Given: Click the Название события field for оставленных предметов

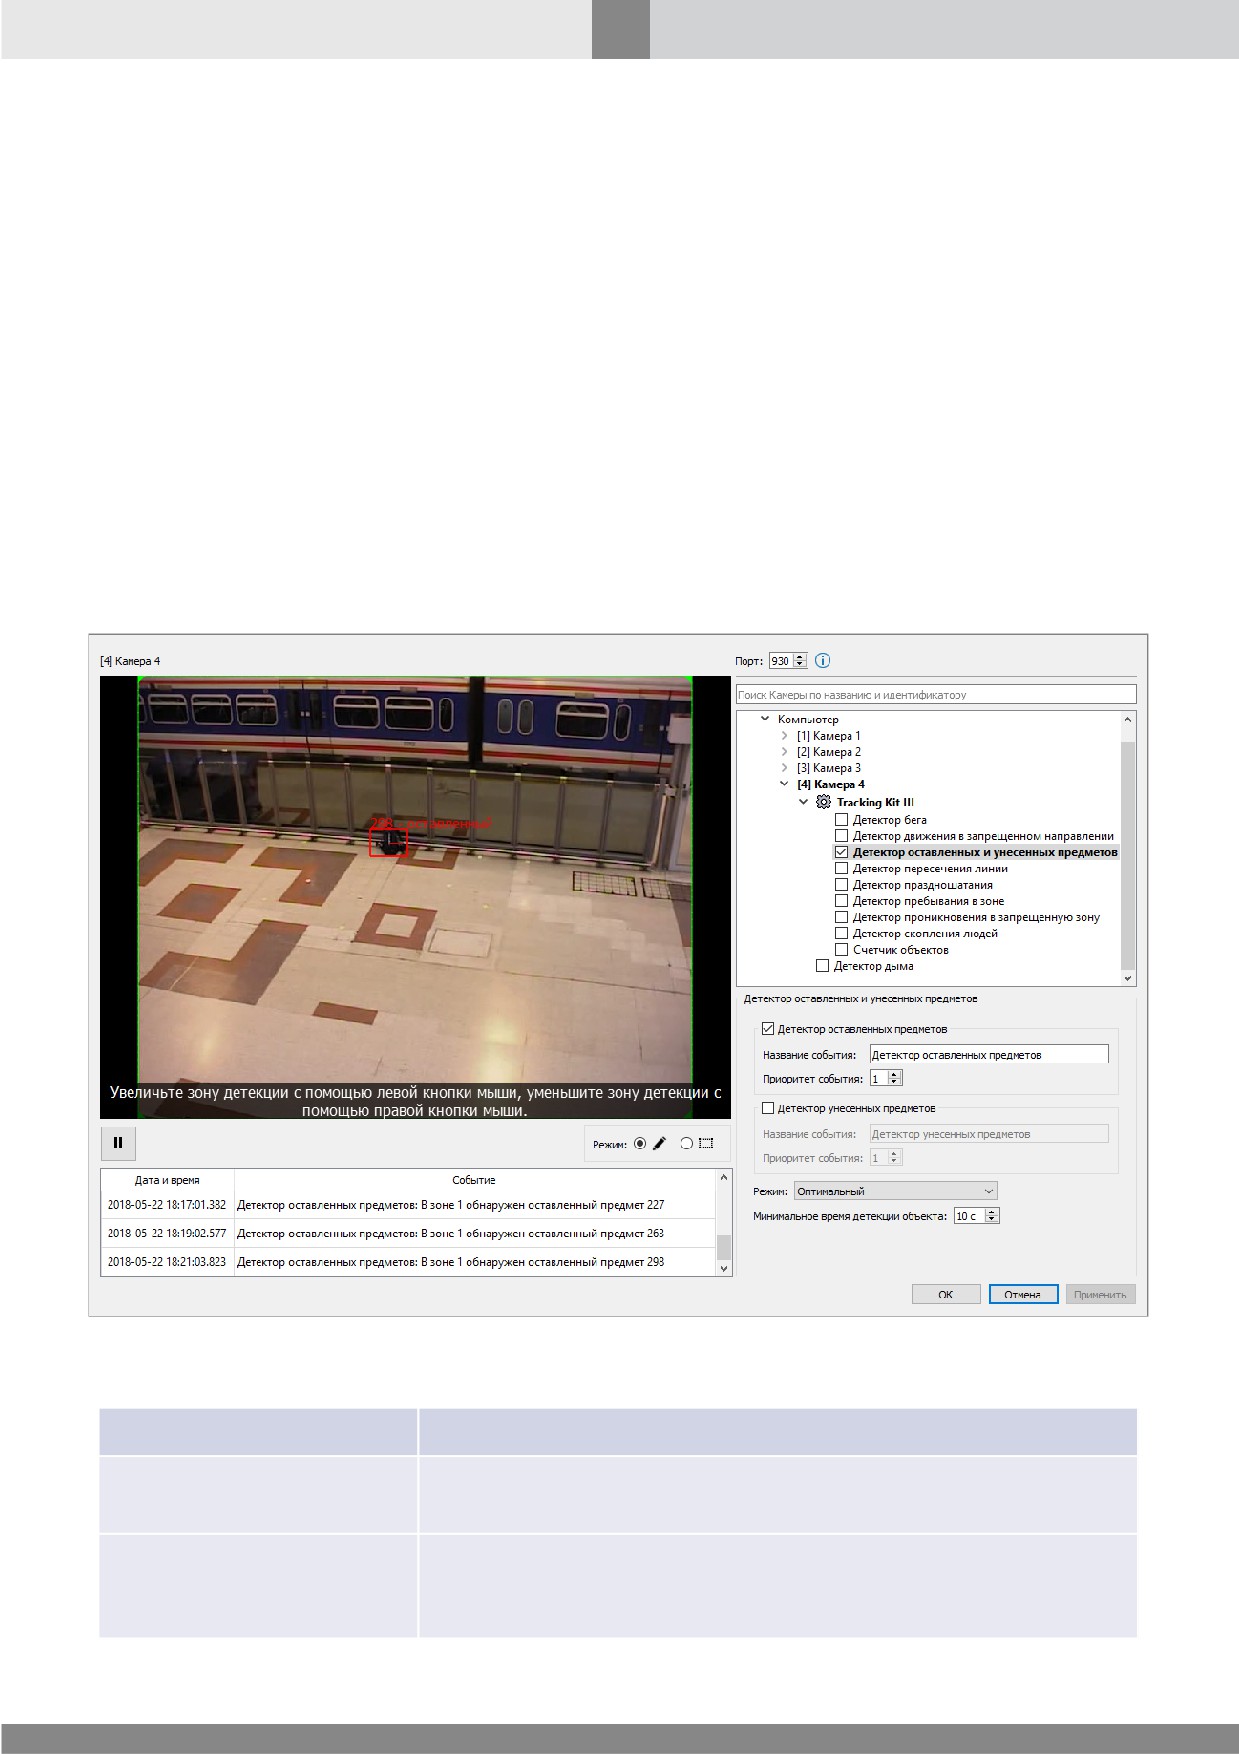Looking at the screenshot, I should (x=989, y=1055).
